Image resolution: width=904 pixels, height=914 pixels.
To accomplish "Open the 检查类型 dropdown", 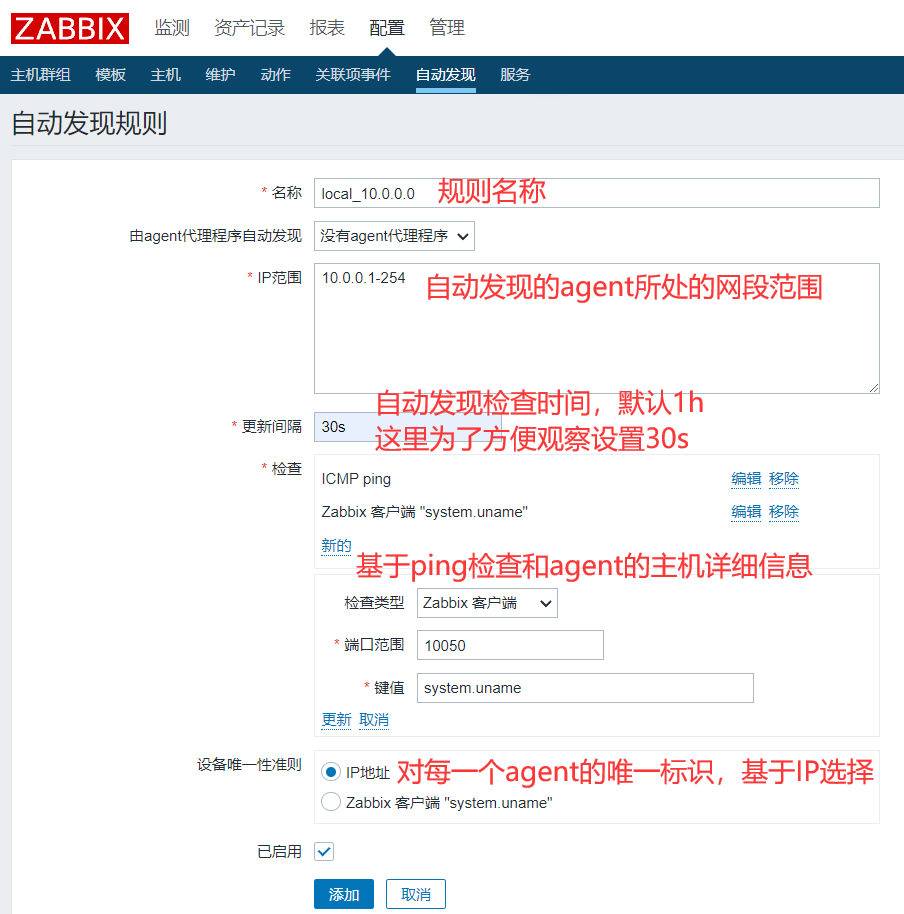I will click(x=487, y=603).
